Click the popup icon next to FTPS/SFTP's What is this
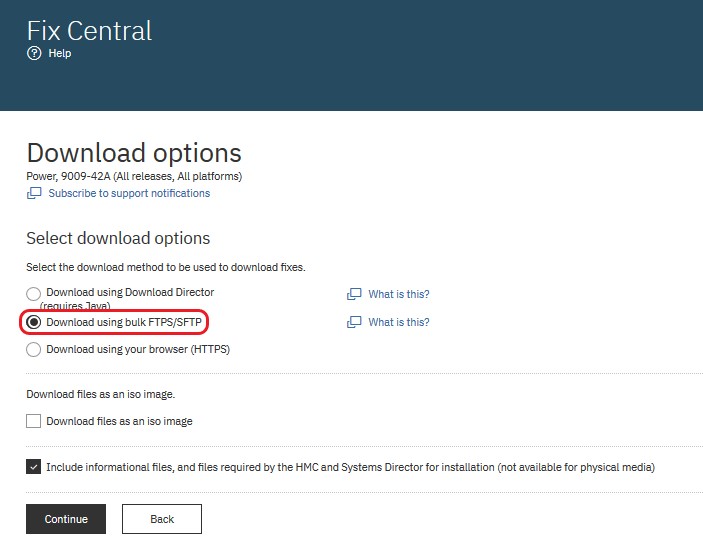Viewport: 703px width, 549px height. (353, 323)
